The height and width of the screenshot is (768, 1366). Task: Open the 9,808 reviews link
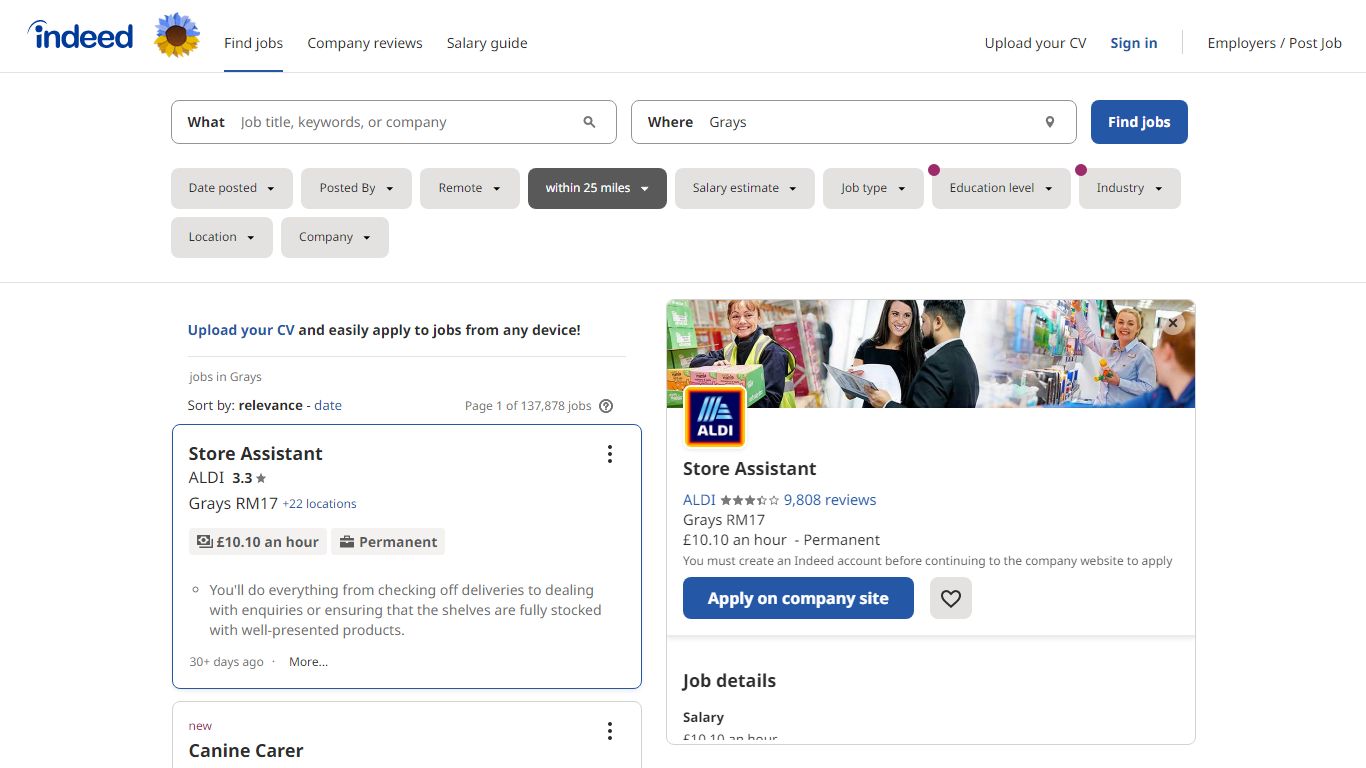point(830,500)
